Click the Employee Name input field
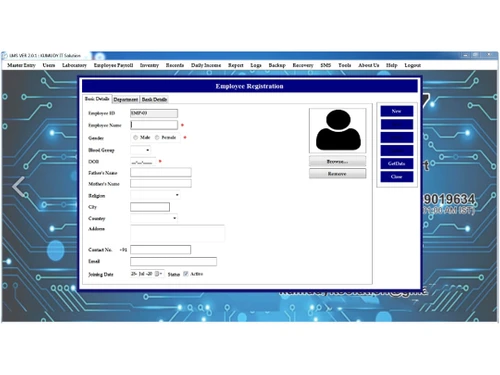The image size is (500, 375). [154, 125]
